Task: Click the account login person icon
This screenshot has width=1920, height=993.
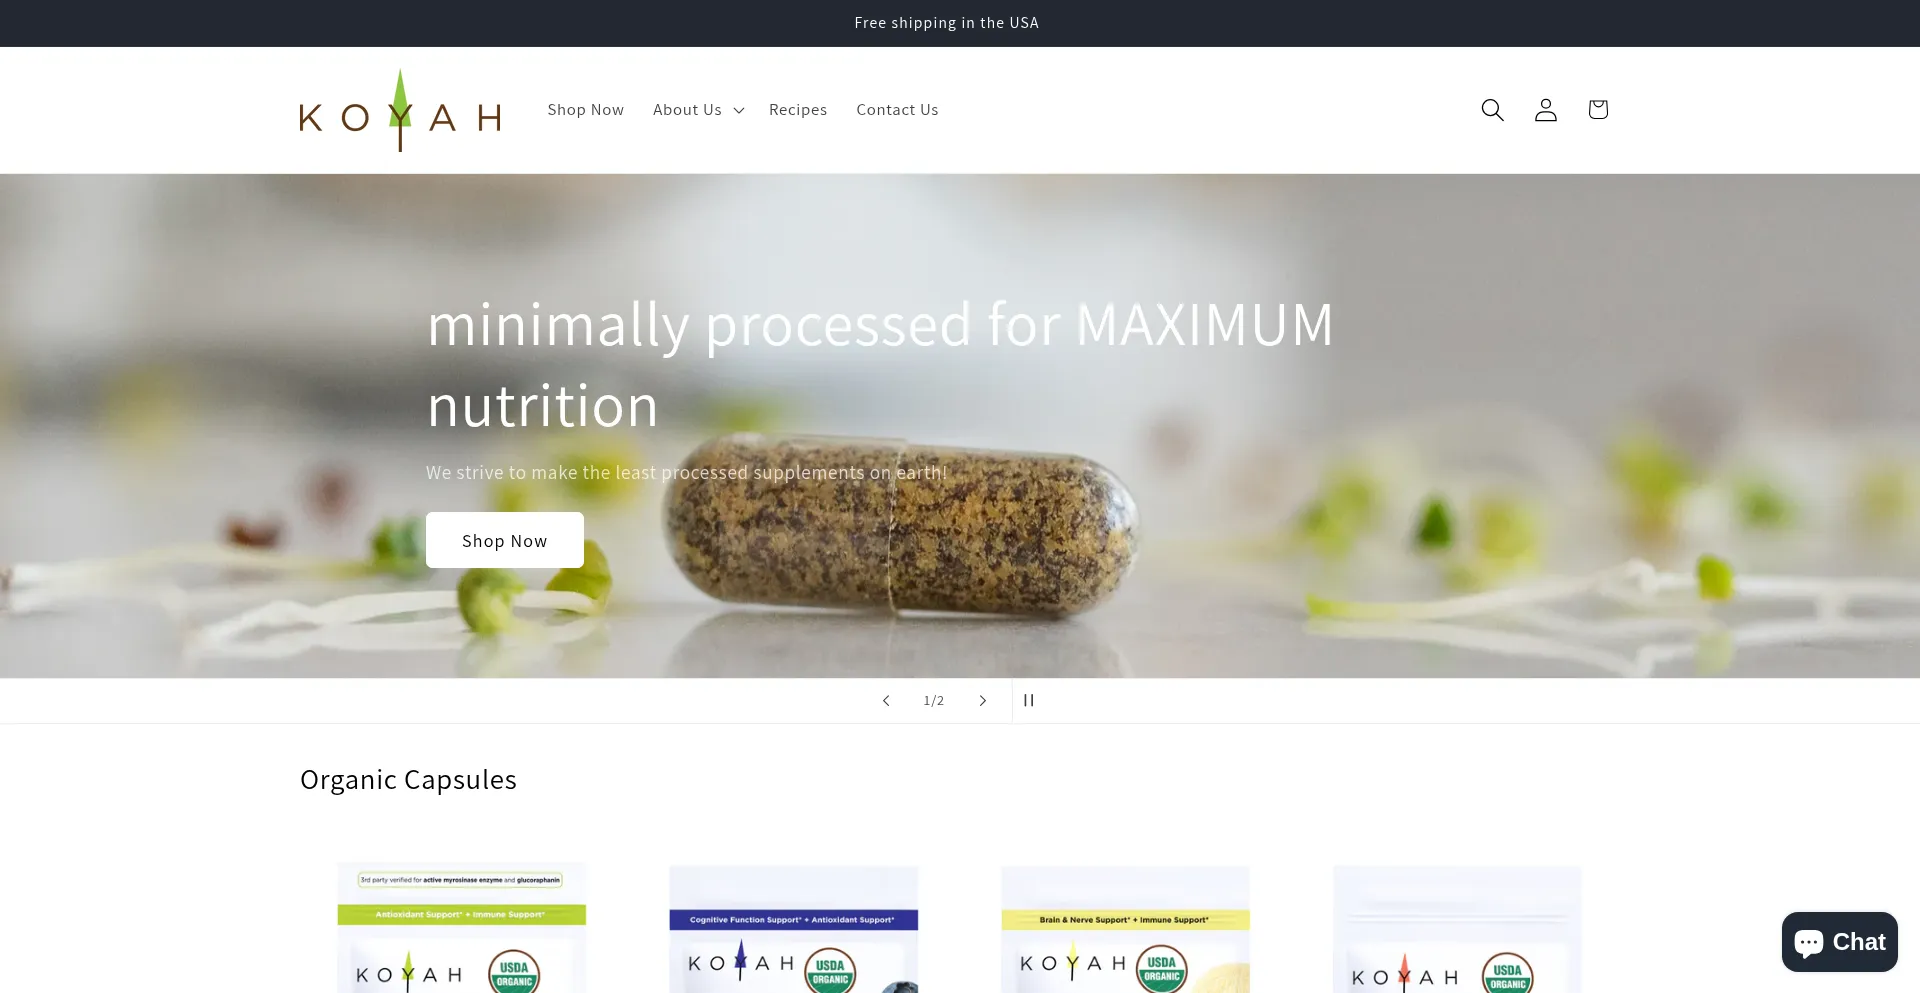Action: tap(1545, 110)
